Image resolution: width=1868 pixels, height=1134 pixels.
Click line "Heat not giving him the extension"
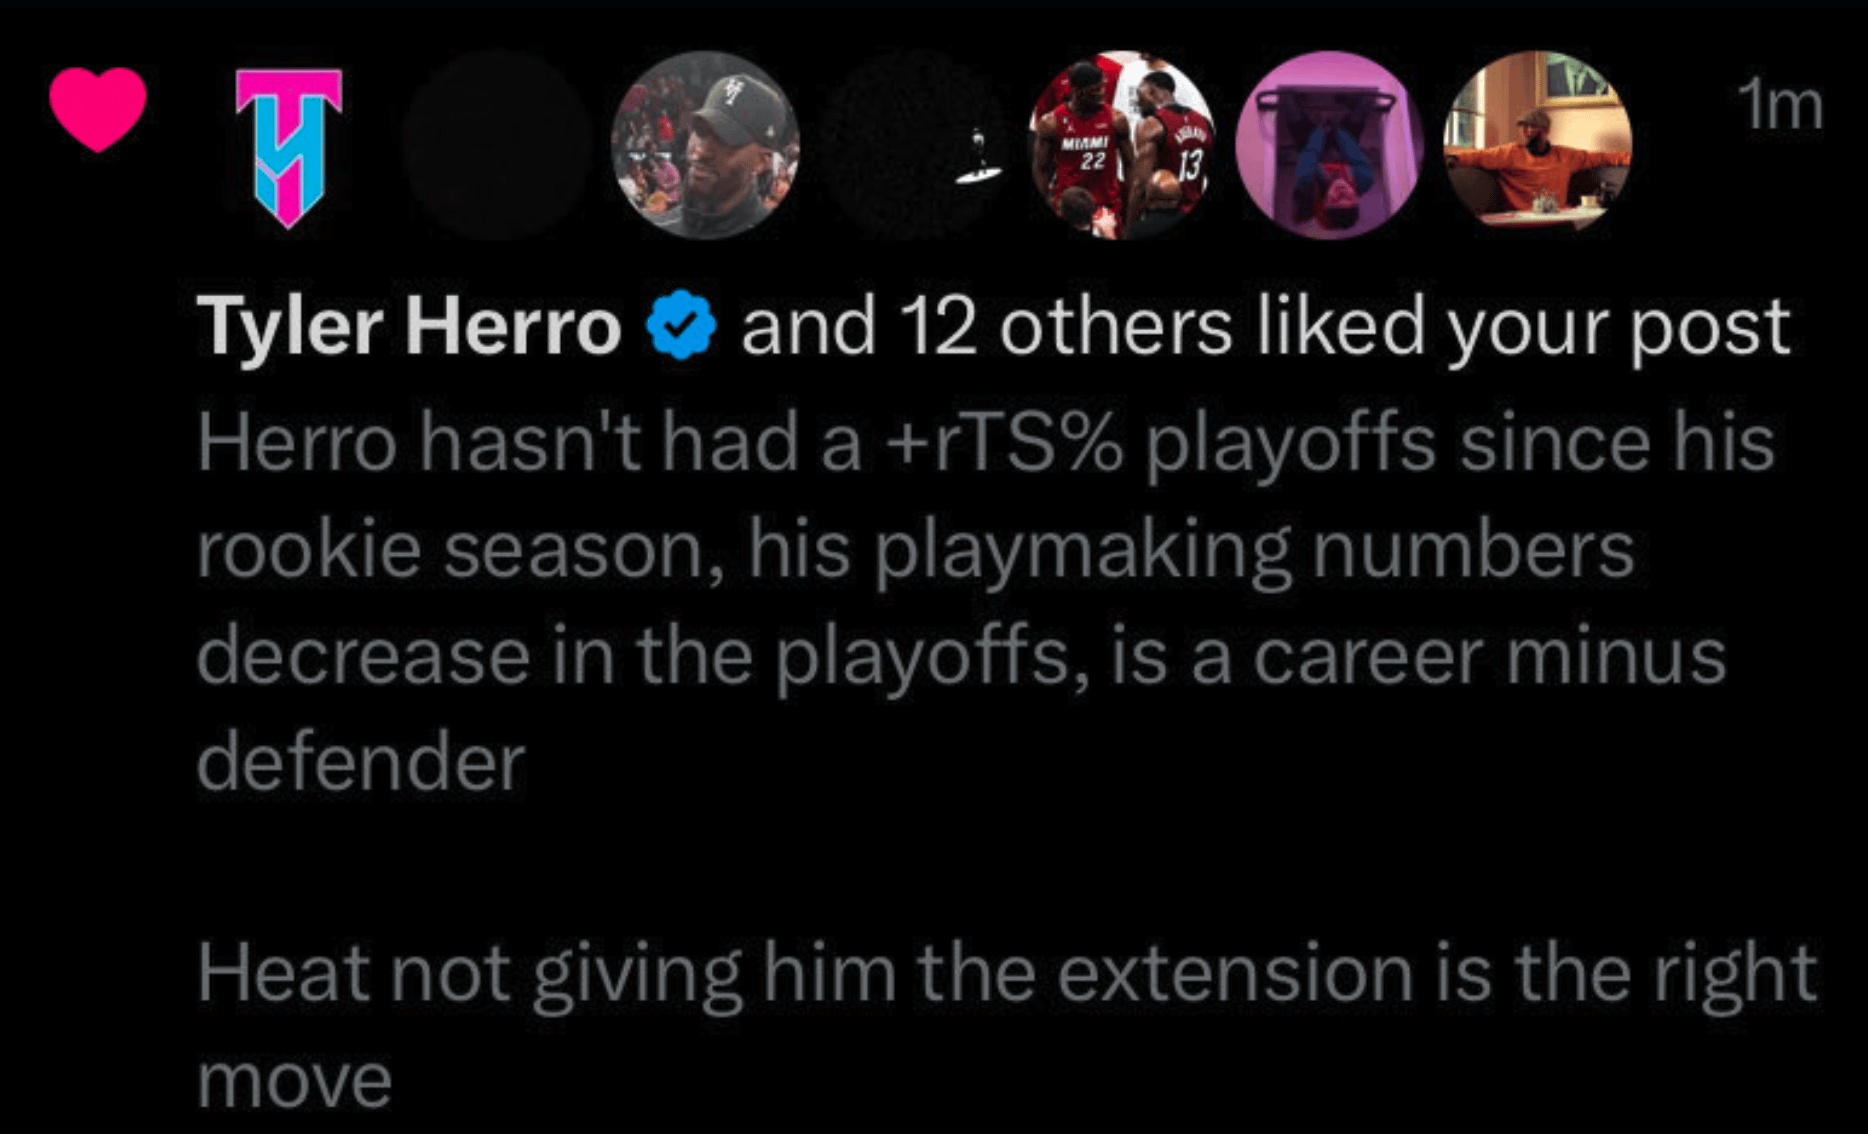pos(1005,972)
